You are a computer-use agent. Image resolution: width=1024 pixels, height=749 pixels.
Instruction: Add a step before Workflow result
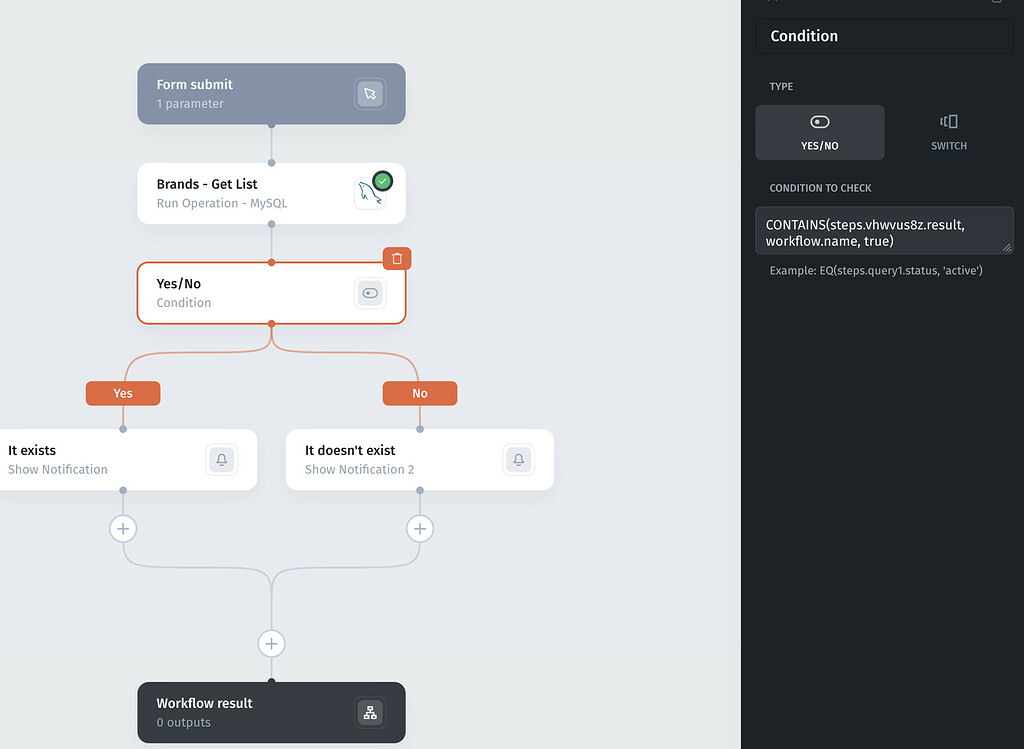(271, 643)
